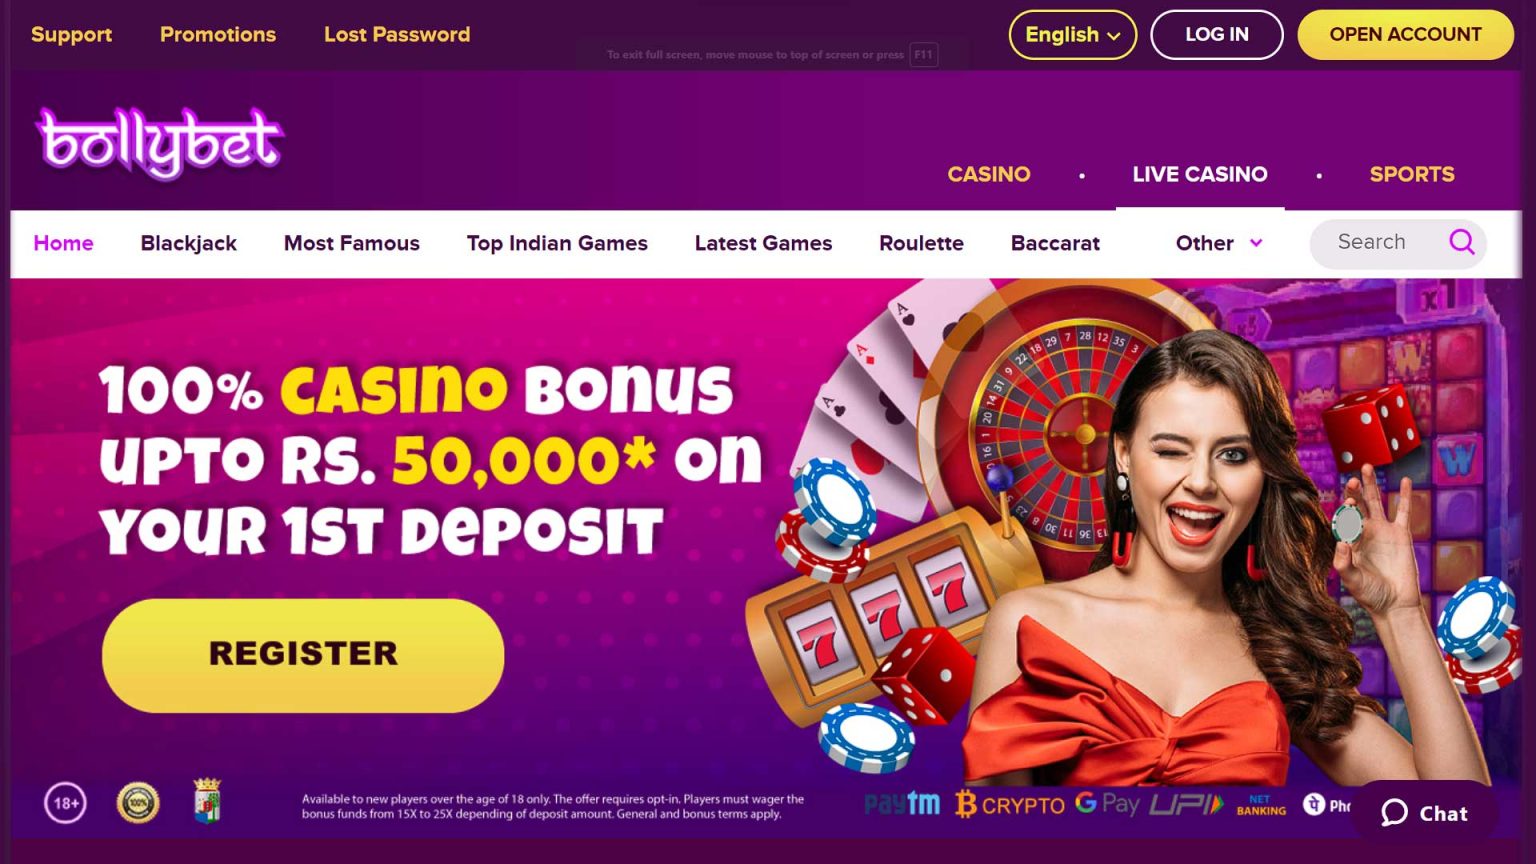Open the Sports section
The width and height of the screenshot is (1536, 864).
[x=1412, y=174]
